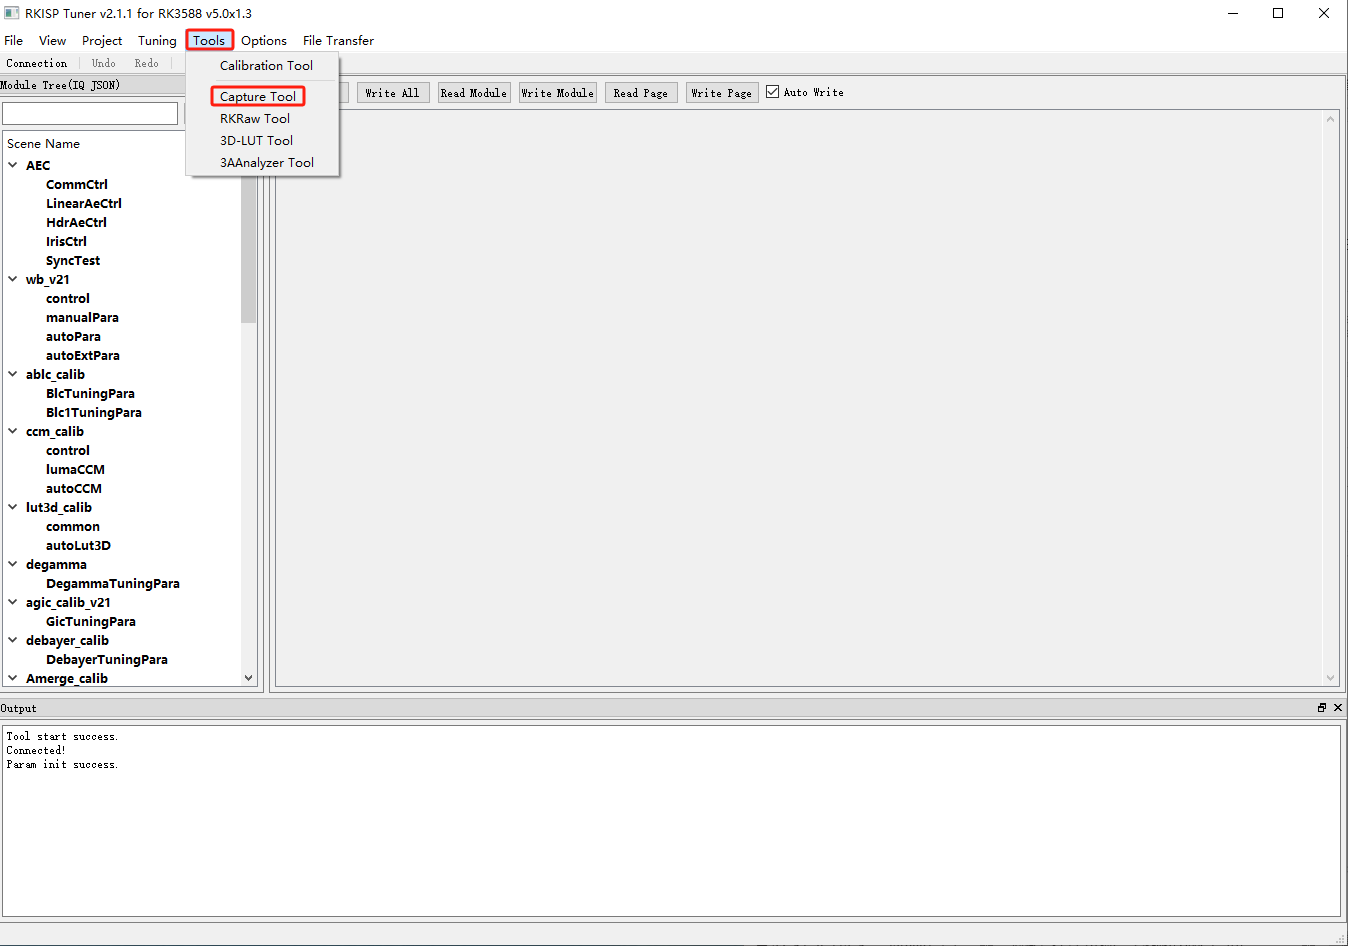Select control under ccm_calib
This screenshot has height=946, width=1348.
(x=68, y=451)
